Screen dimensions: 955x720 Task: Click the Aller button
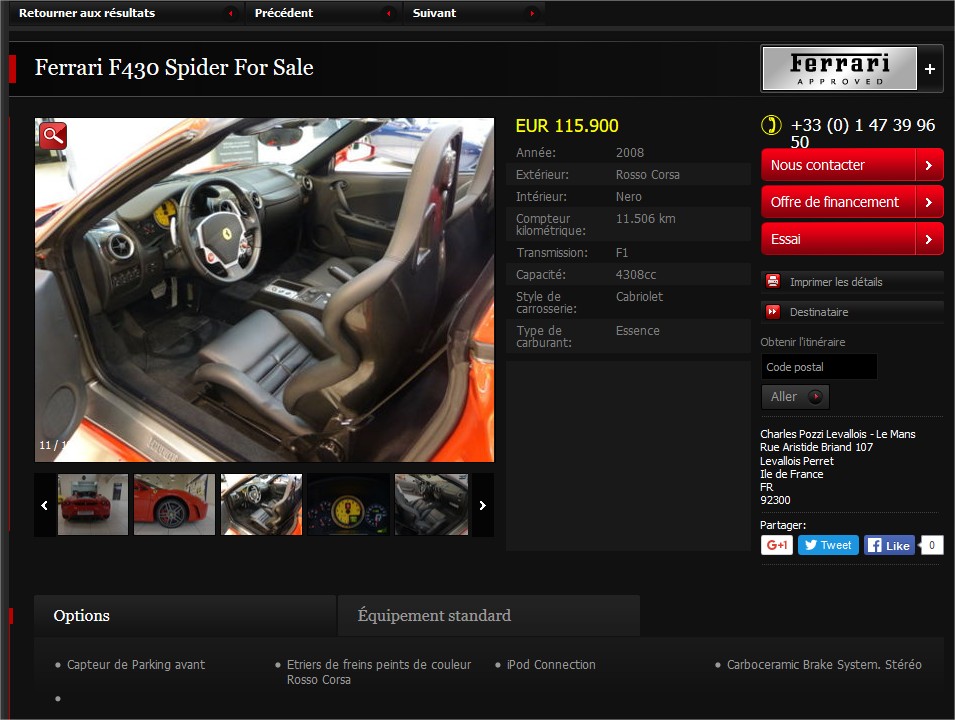[795, 397]
